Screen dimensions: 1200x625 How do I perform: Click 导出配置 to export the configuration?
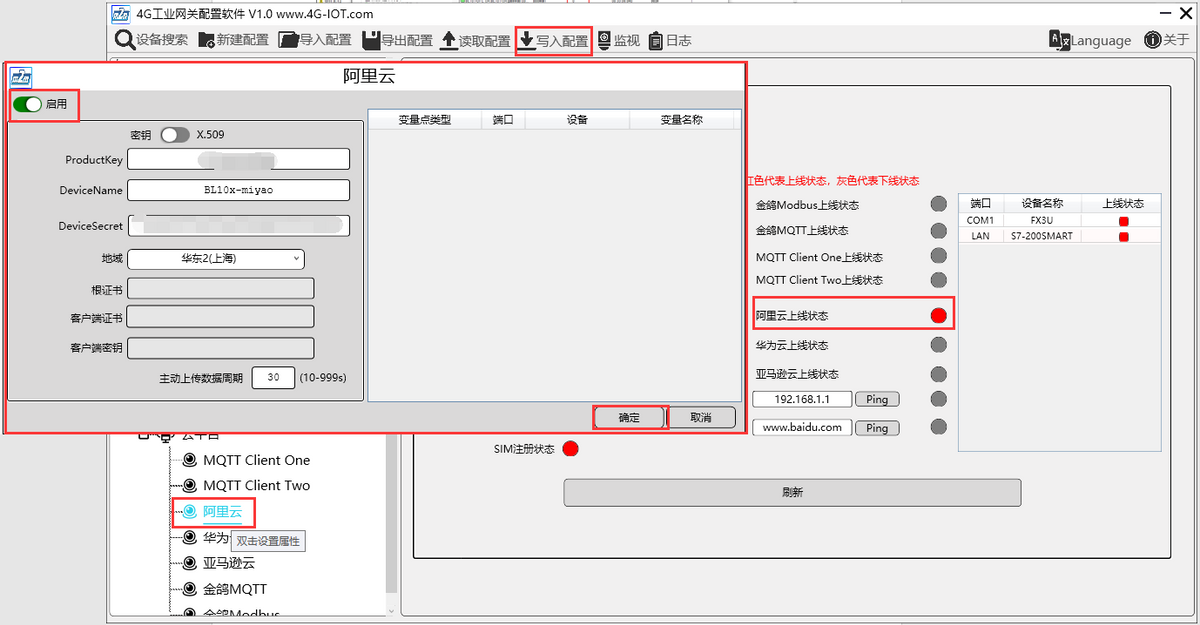(397, 40)
